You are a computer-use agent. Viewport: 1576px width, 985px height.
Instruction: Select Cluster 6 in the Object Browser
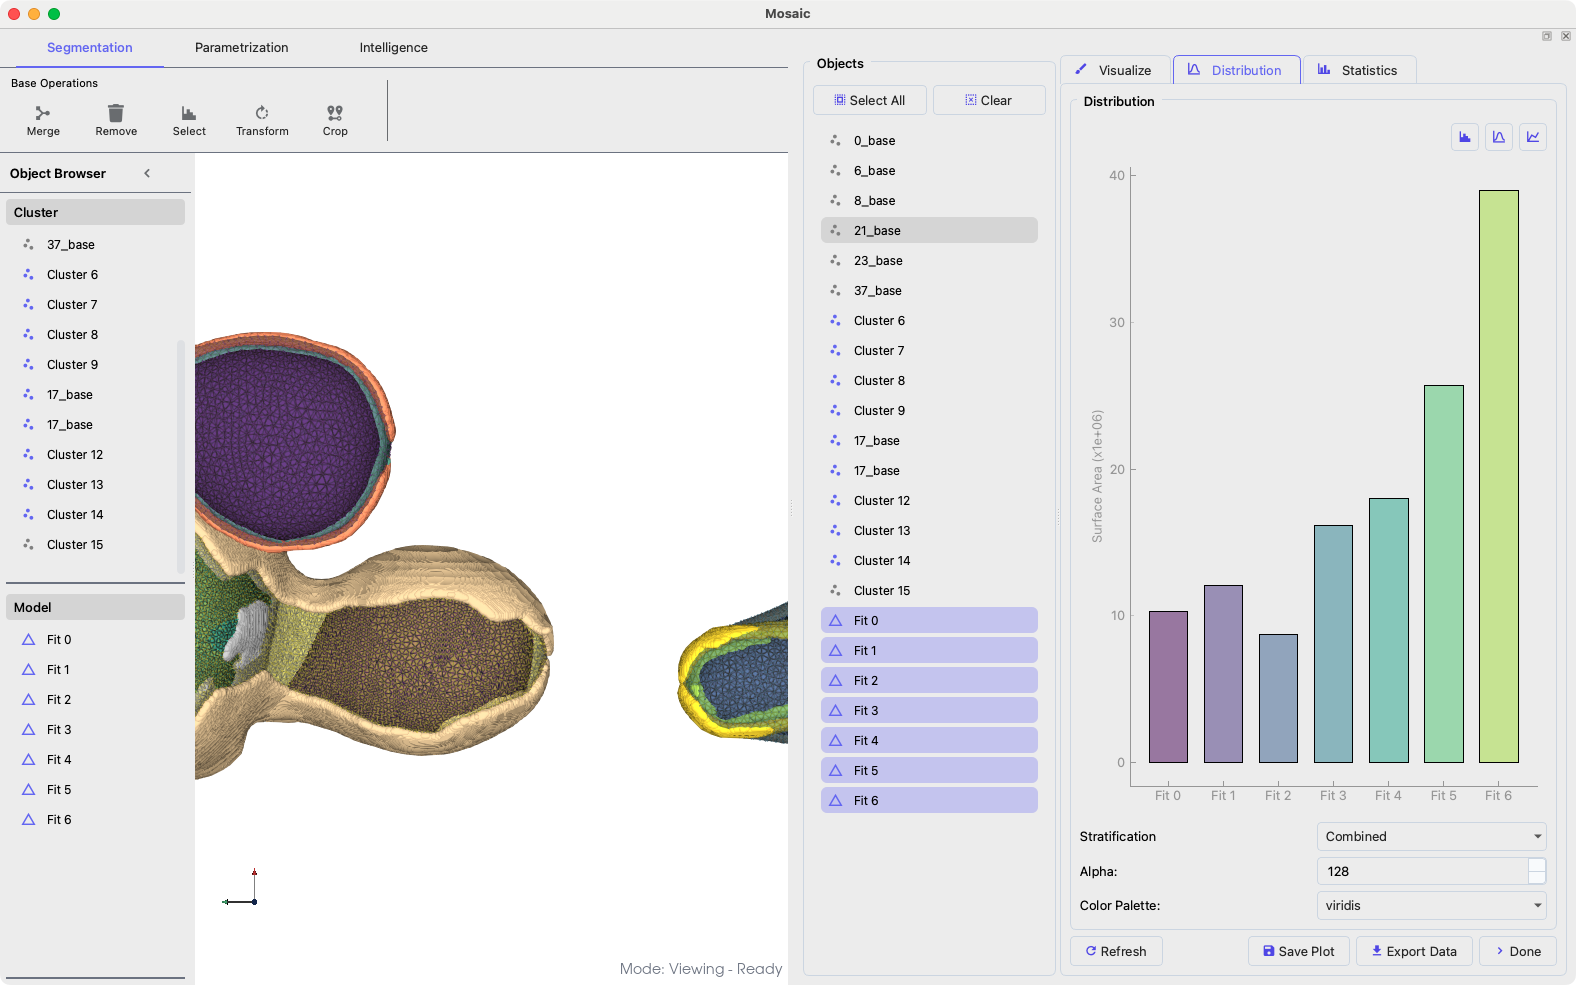click(95, 275)
